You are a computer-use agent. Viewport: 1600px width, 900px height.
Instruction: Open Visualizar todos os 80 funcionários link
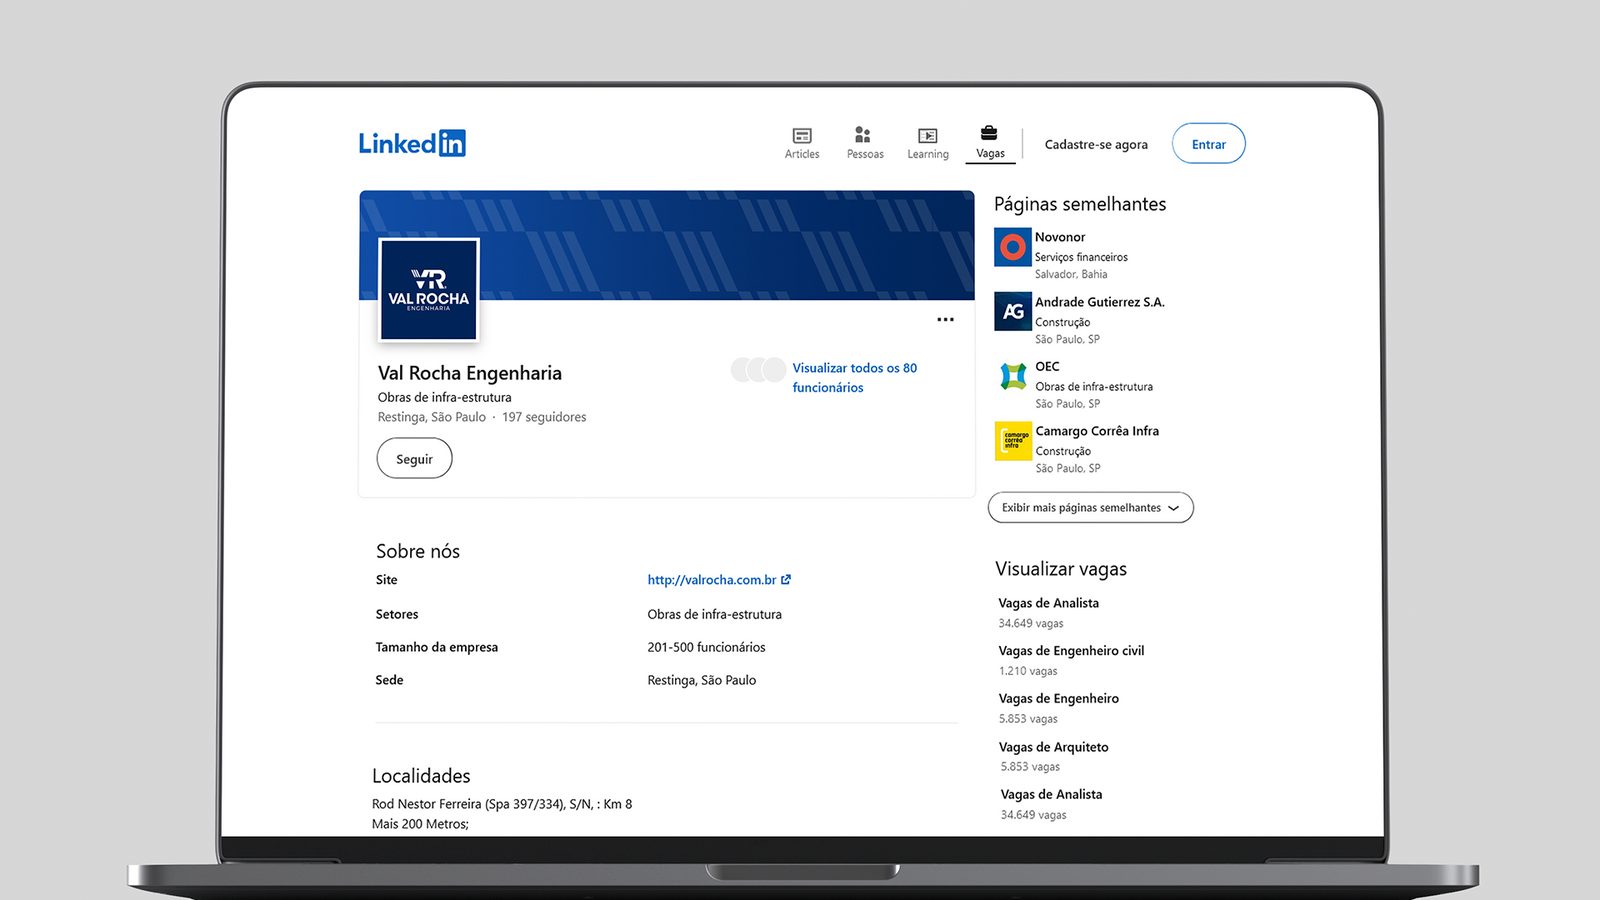click(x=855, y=378)
